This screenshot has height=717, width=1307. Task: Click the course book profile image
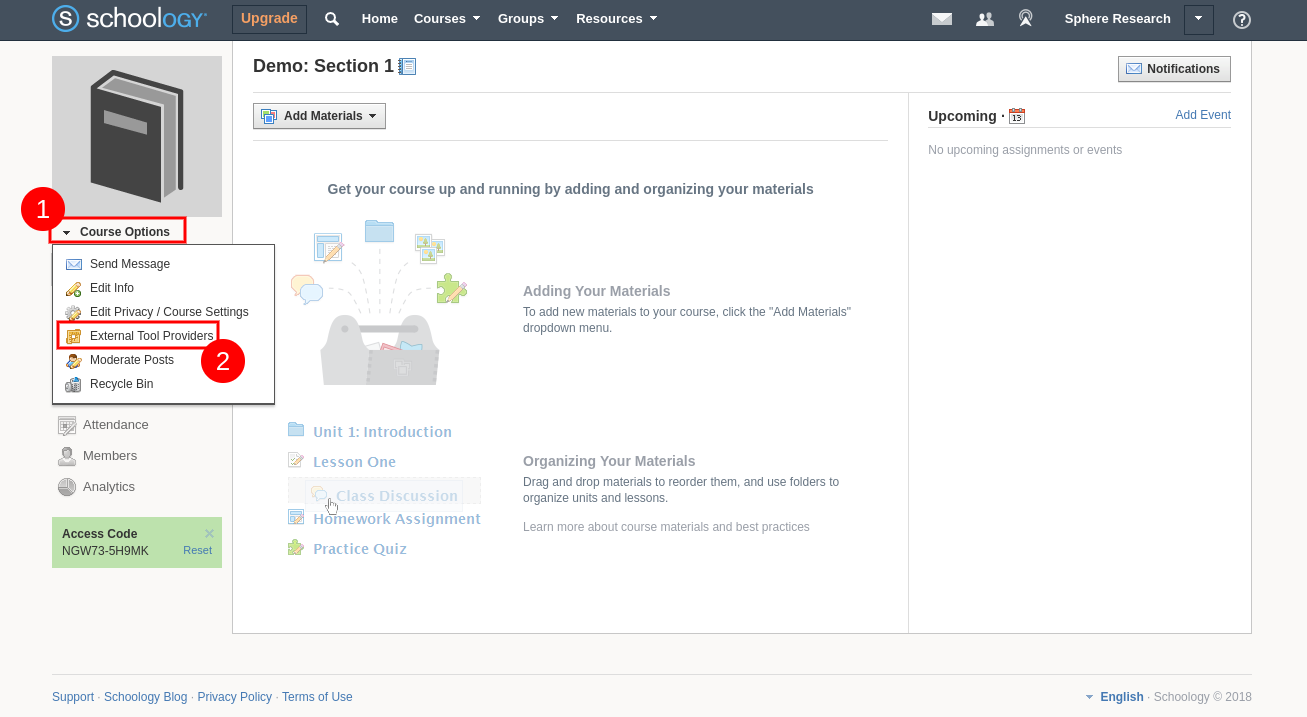(x=137, y=136)
